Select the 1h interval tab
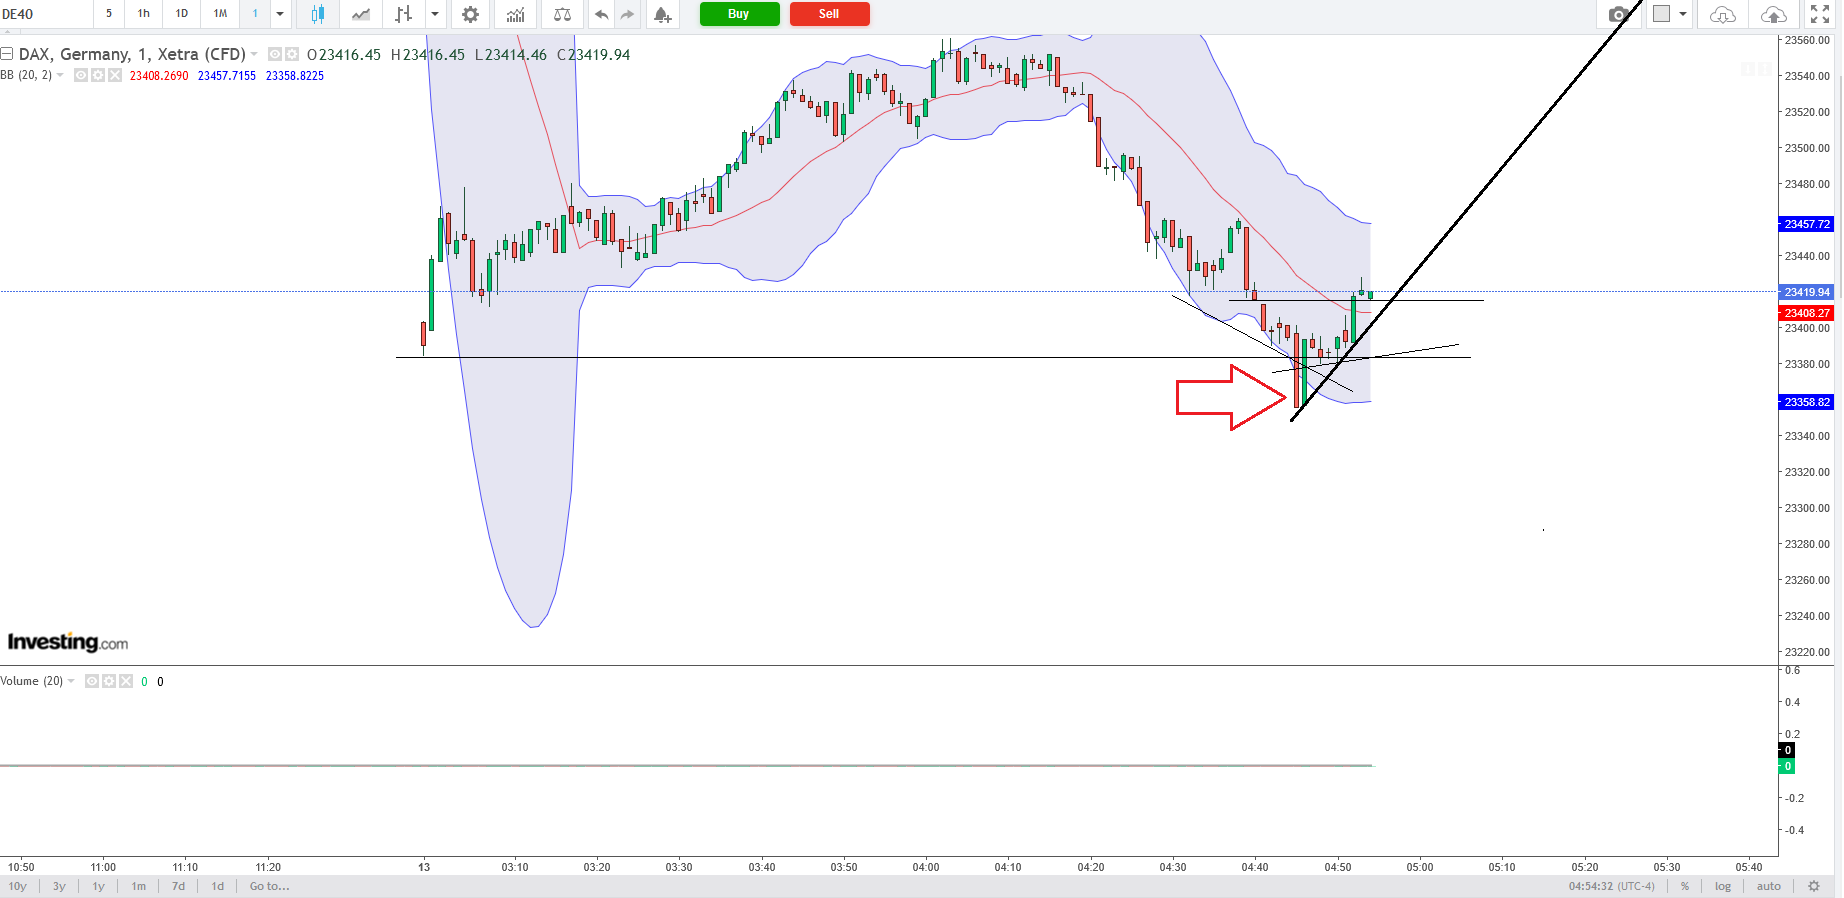Viewport: 1844px width, 898px height. [144, 14]
